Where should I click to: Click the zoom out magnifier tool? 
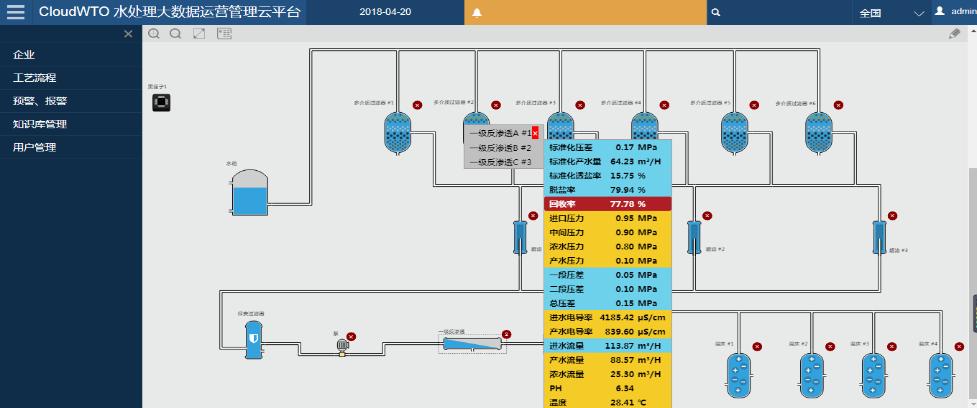(175, 34)
